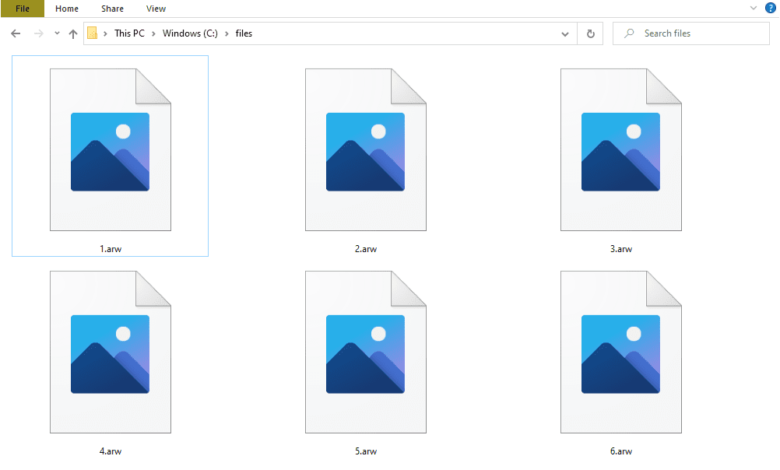Go back using the Back arrow
780x470 pixels.
pos(15,33)
